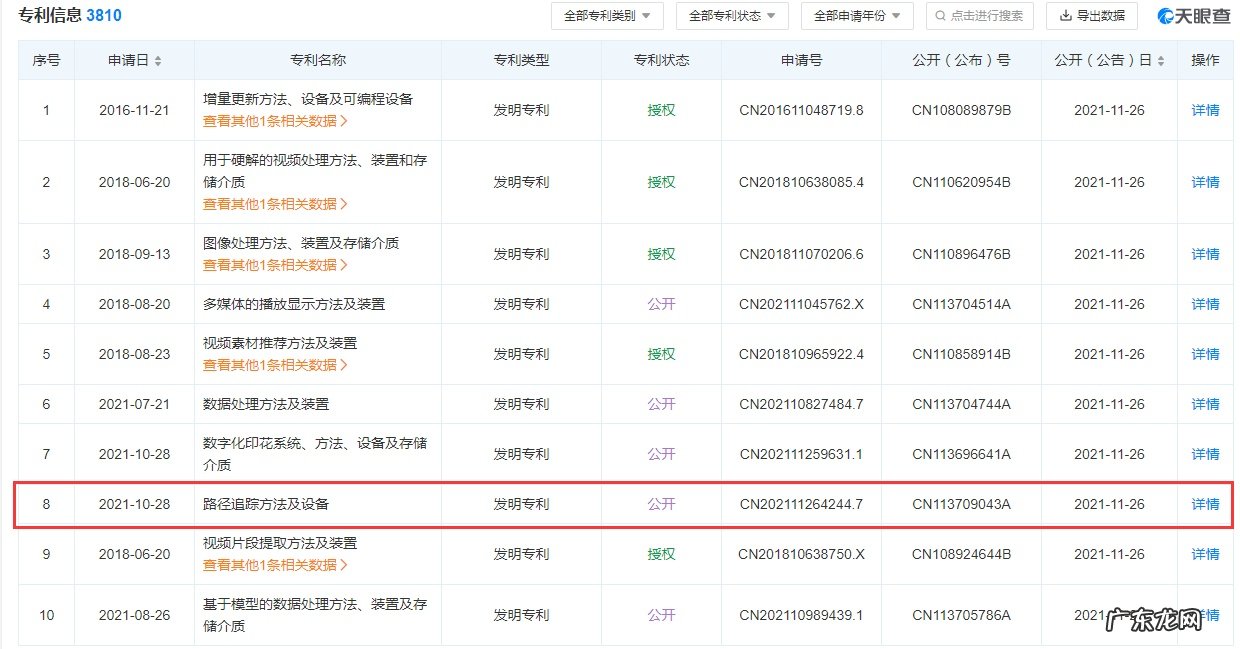Show related data under 视频素材推荐方法及装置
Viewport: 1240px width, 649px height.
click(275, 365)
